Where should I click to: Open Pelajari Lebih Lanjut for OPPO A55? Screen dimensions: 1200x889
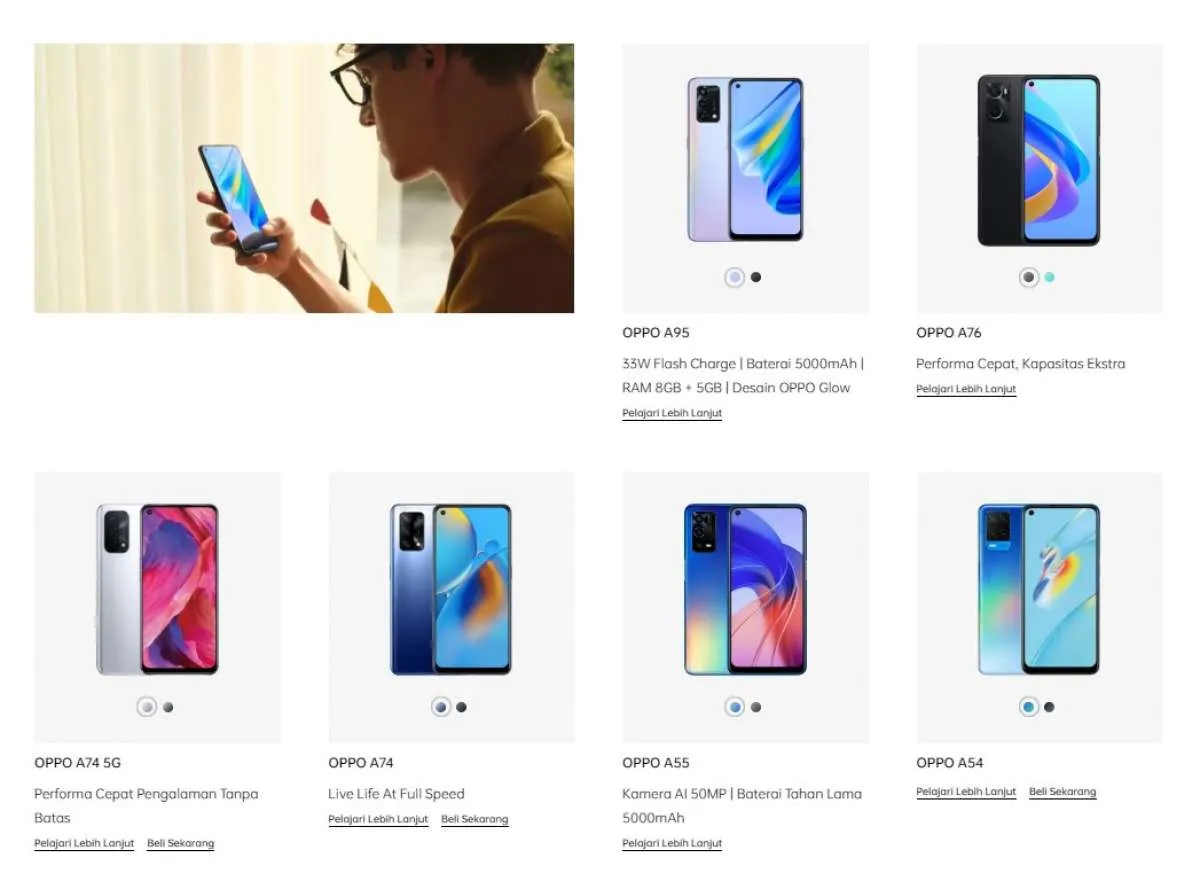[x=672, y=843]
